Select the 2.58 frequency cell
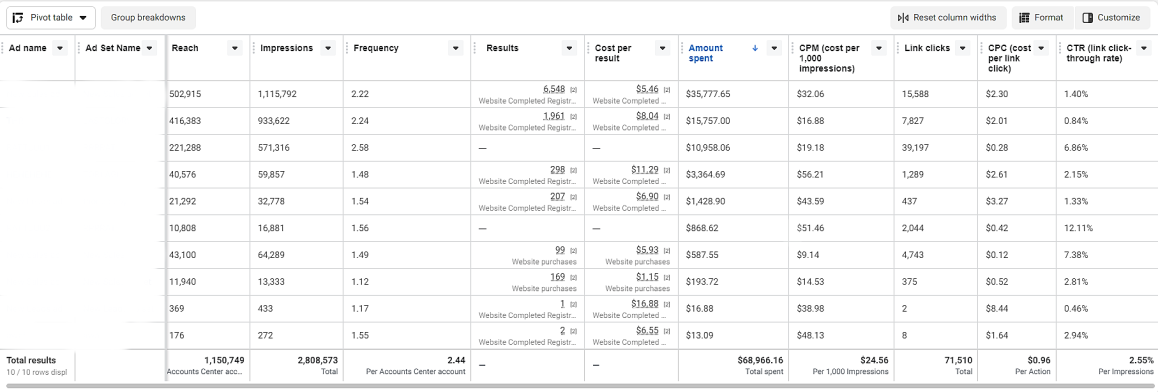The height and width of the screenshot is (392, 1158). (x=407, y=148)
